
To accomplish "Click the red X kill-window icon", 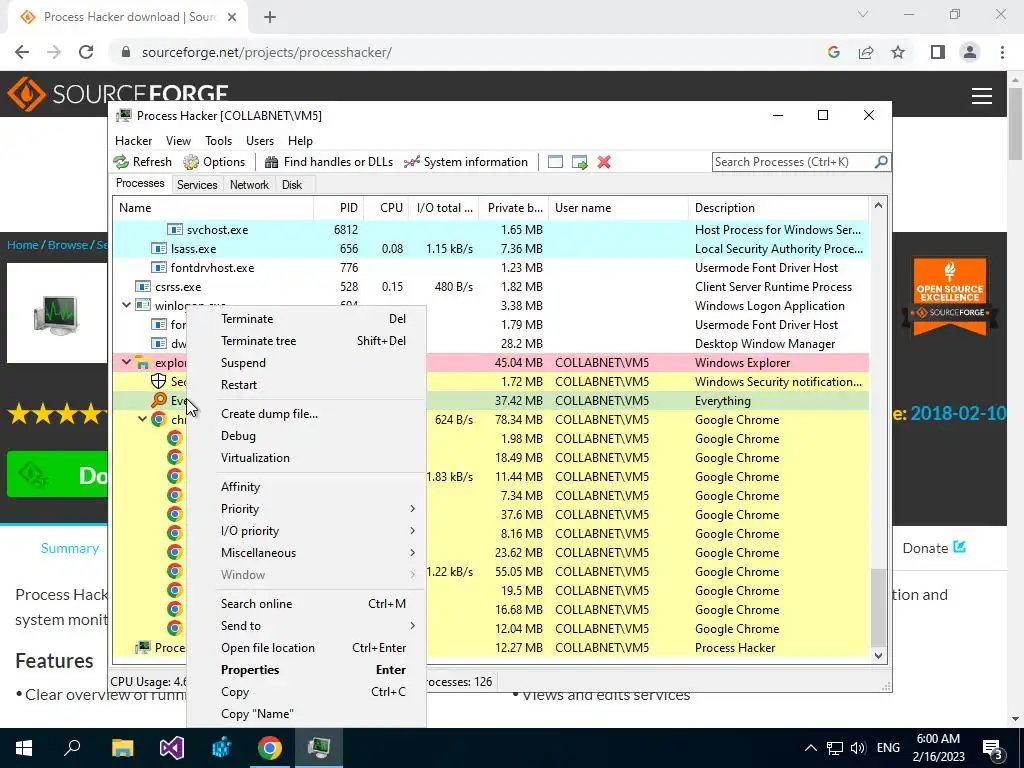I will (604, 162).
